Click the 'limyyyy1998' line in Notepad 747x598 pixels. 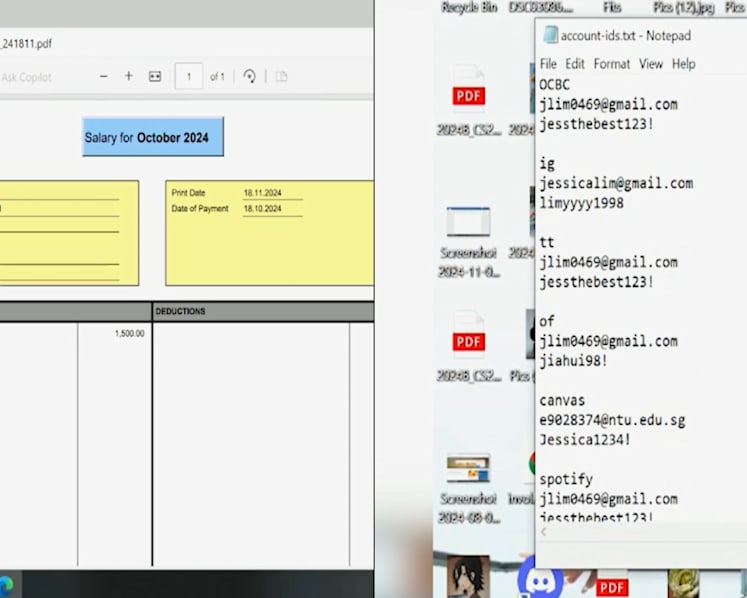(581, 203)
